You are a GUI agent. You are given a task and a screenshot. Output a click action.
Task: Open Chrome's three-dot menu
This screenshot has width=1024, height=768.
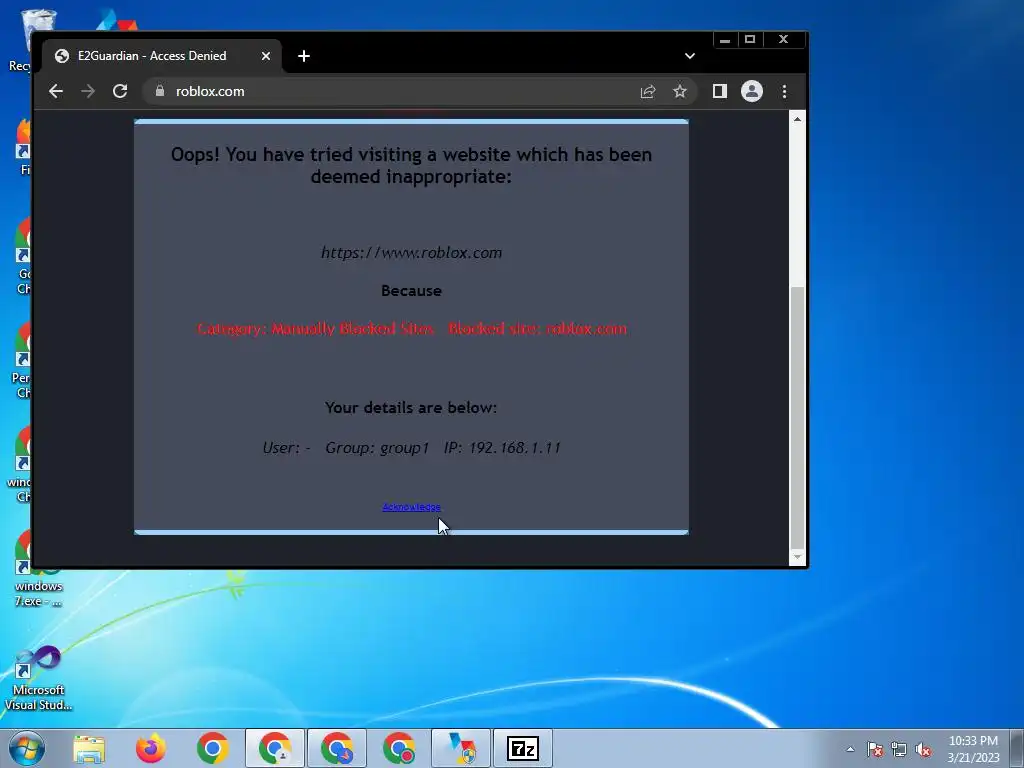784,91
